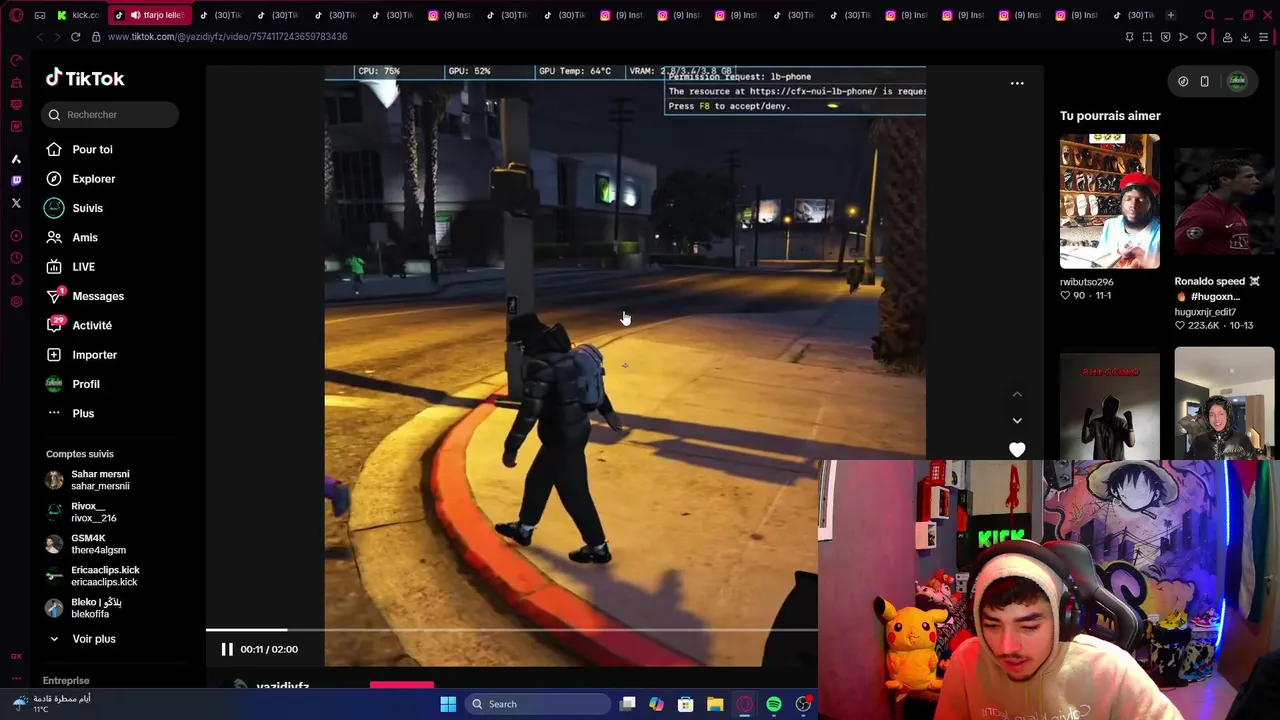The height and width of the screenshot is (720, 1280).
Task: Open the video three-dots options menu
Action: pos(1017,84)
